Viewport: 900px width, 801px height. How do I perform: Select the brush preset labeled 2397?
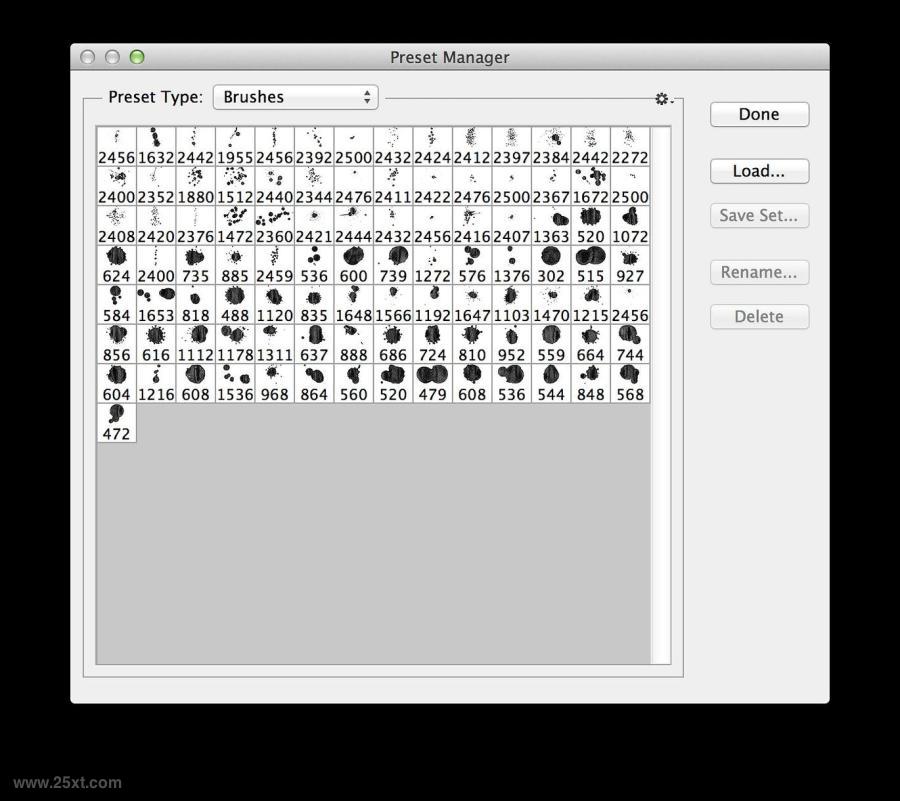click(x=511, y=147)
